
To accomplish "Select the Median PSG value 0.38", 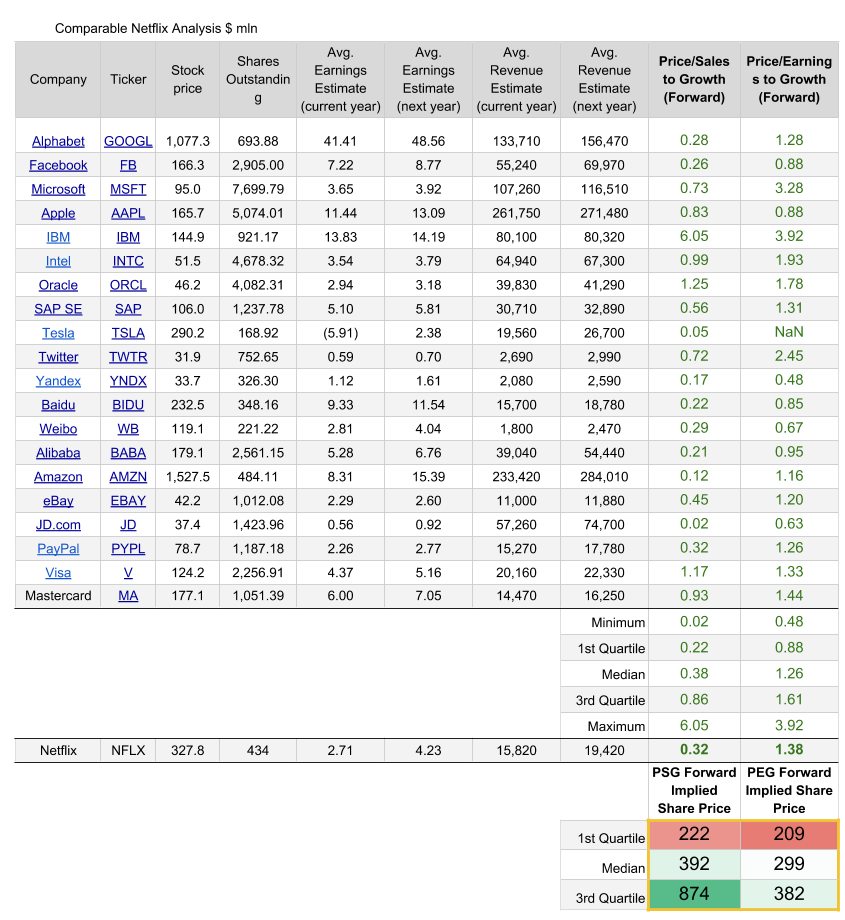I will click(694, 674).
